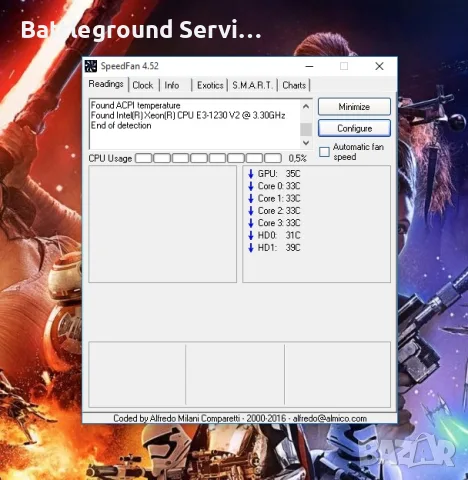This screenshot has width=468, height=480.
Task: Click the 0,5% CPU usage value
Action: (x=297, y=158)
